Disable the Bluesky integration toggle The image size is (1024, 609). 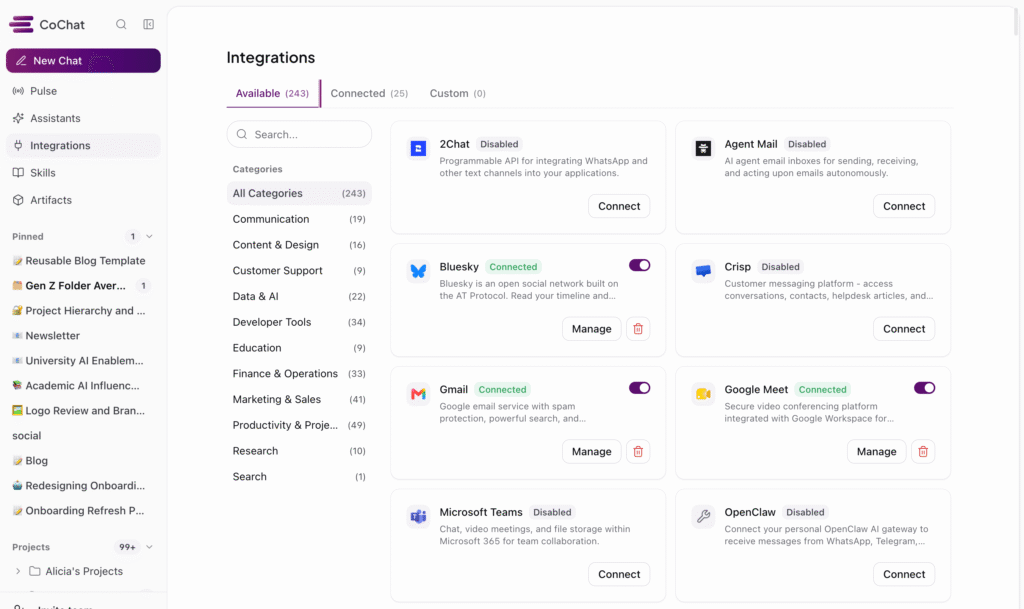click(x=639, y=265)
